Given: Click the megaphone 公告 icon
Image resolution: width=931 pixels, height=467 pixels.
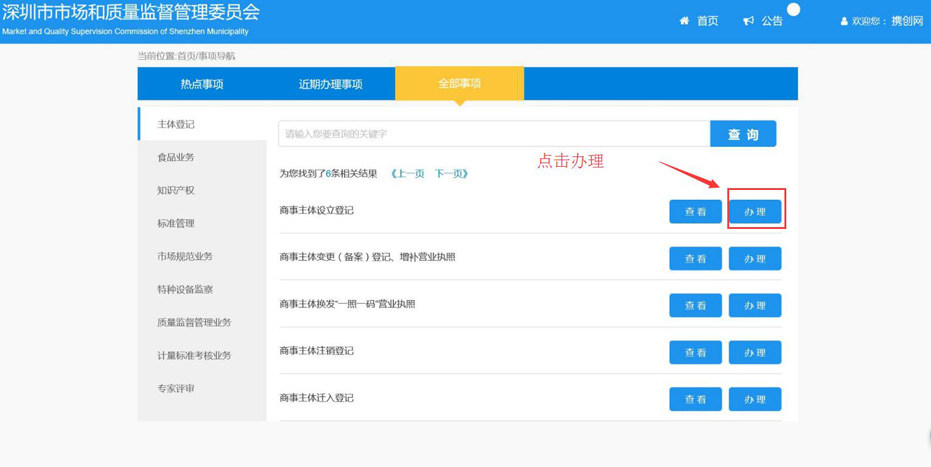Looking at the screenshot, I should (x=748, y=21).
